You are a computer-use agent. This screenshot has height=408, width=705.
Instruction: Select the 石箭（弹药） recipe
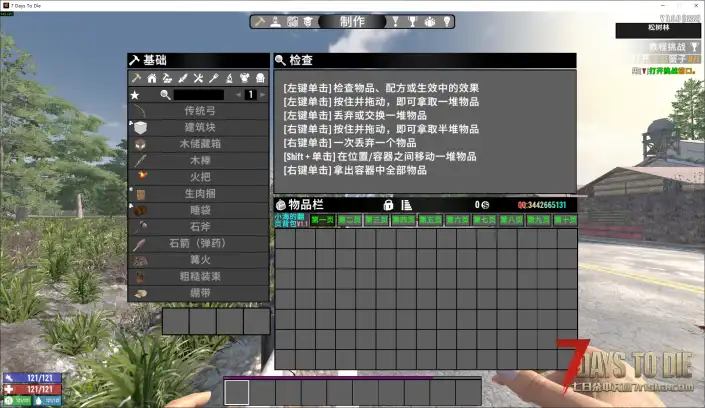(199, 243)
